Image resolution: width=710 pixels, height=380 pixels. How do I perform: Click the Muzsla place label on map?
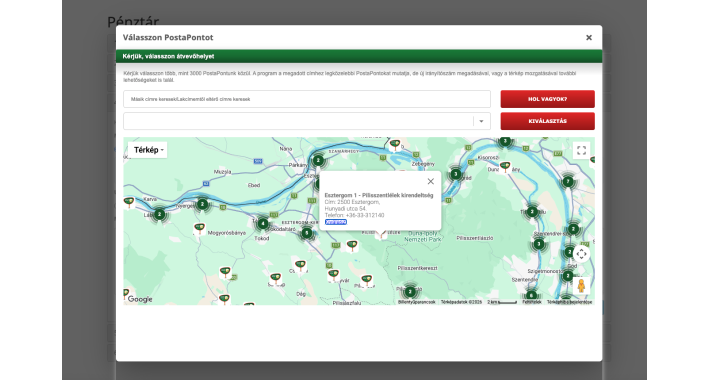coord(222,172)
